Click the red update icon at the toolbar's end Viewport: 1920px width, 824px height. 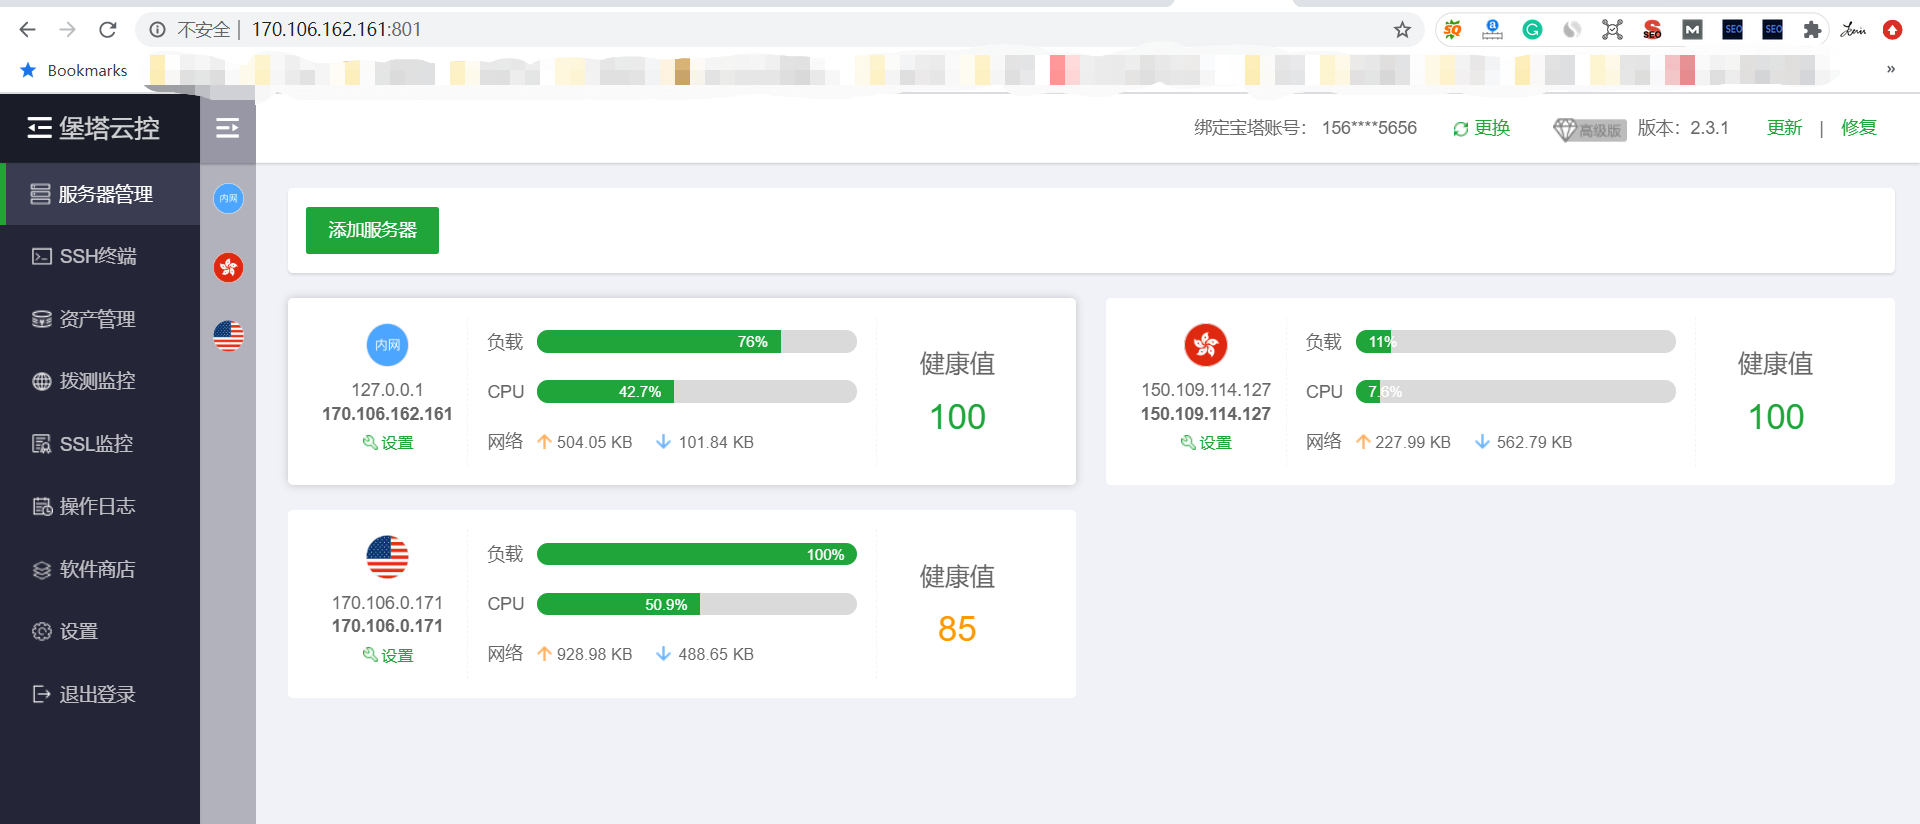tap(1892, 30)
